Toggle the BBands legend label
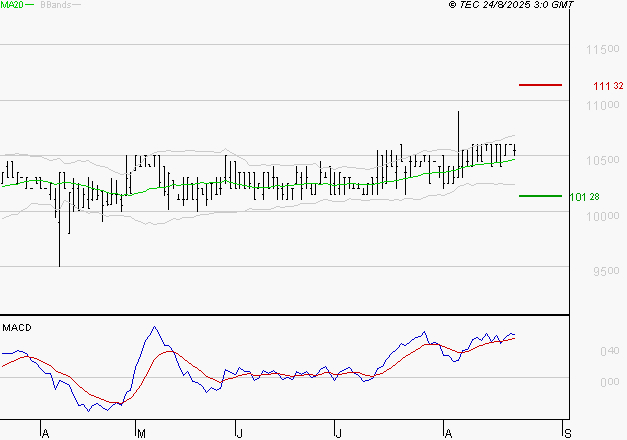 54,5
